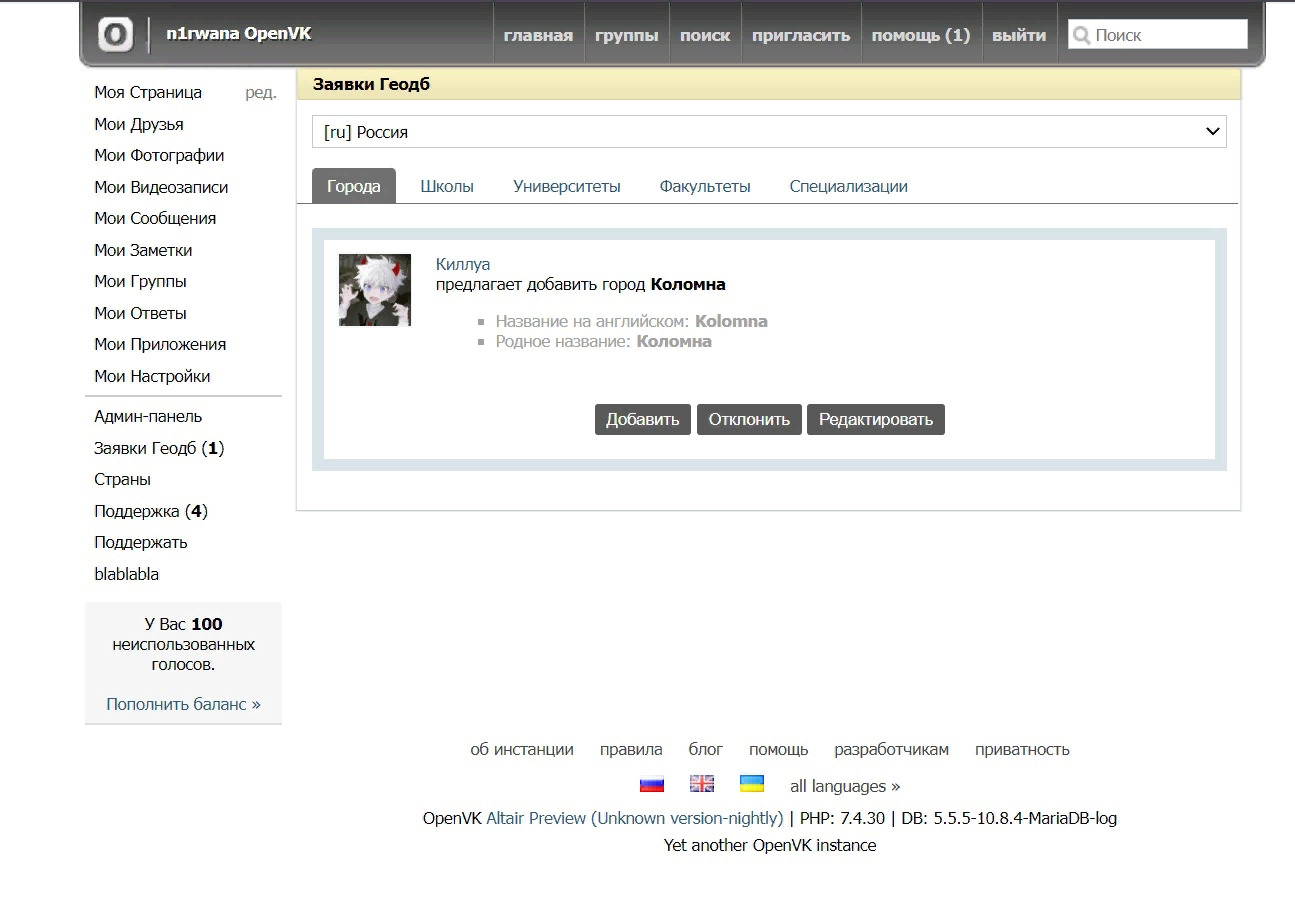This screenshot has height=913, width=1295.
Task: Open Мои Сообщения
Action: point(155,218)
